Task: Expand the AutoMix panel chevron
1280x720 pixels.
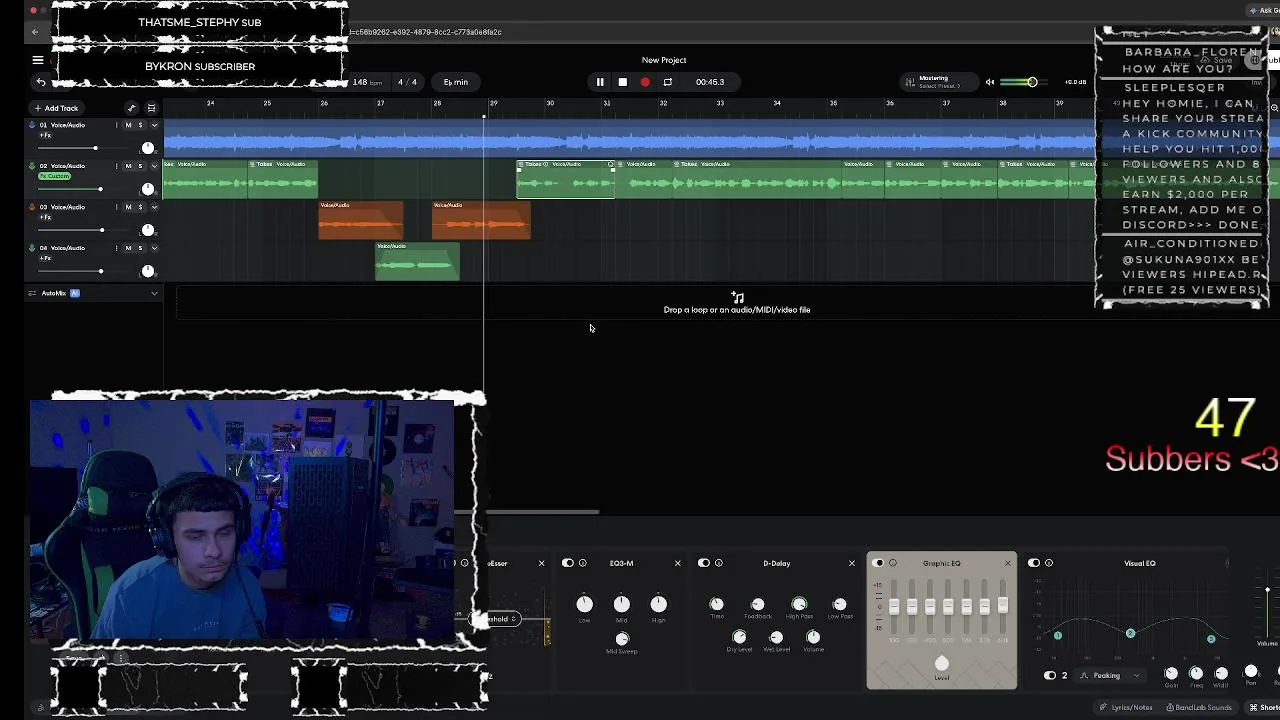Action: click(x=154, y=293)
